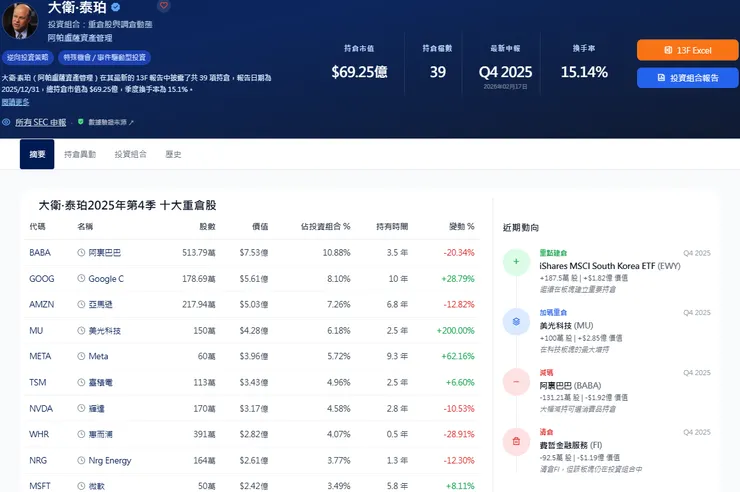The width and height of the screenshot is (740, 492).
Task: Click the blue stack icon for 加碼重倉
Action: [x=516, y=322]
